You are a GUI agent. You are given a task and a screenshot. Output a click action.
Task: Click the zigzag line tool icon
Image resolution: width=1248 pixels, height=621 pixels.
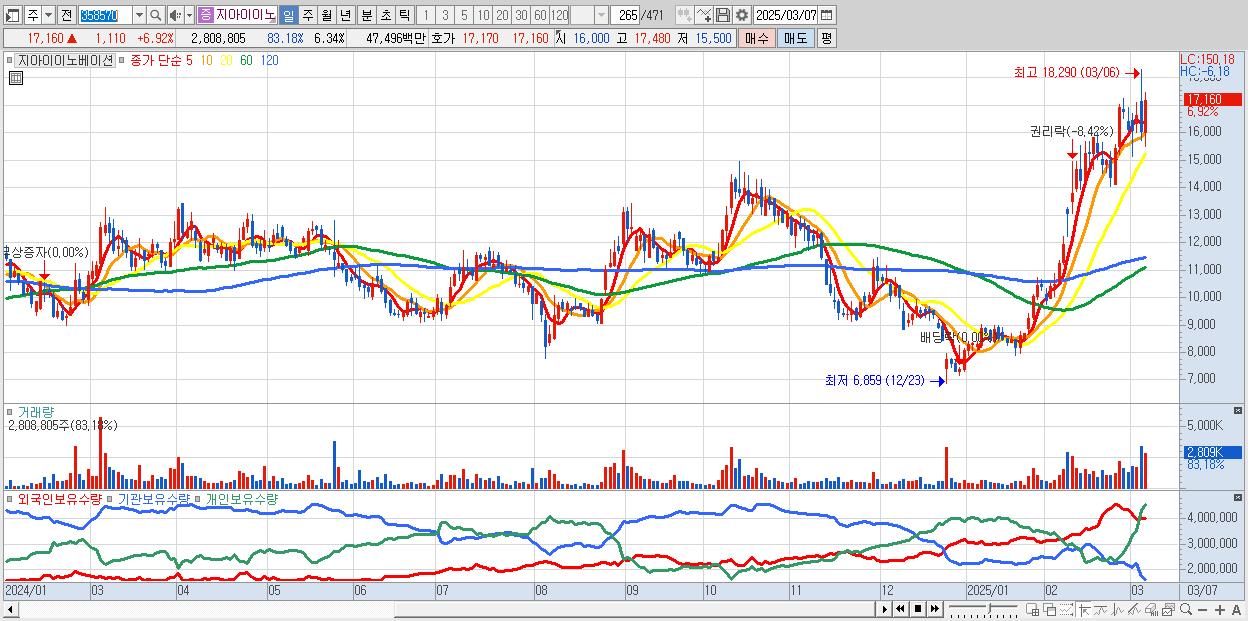pos(1117,610)
